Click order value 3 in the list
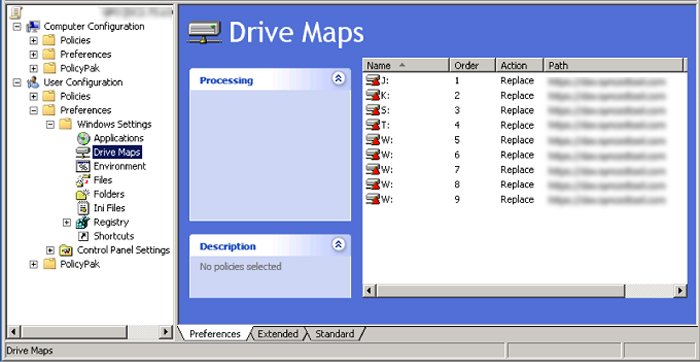The height and width of the screenshot is (362, 700). coord(457,110)
